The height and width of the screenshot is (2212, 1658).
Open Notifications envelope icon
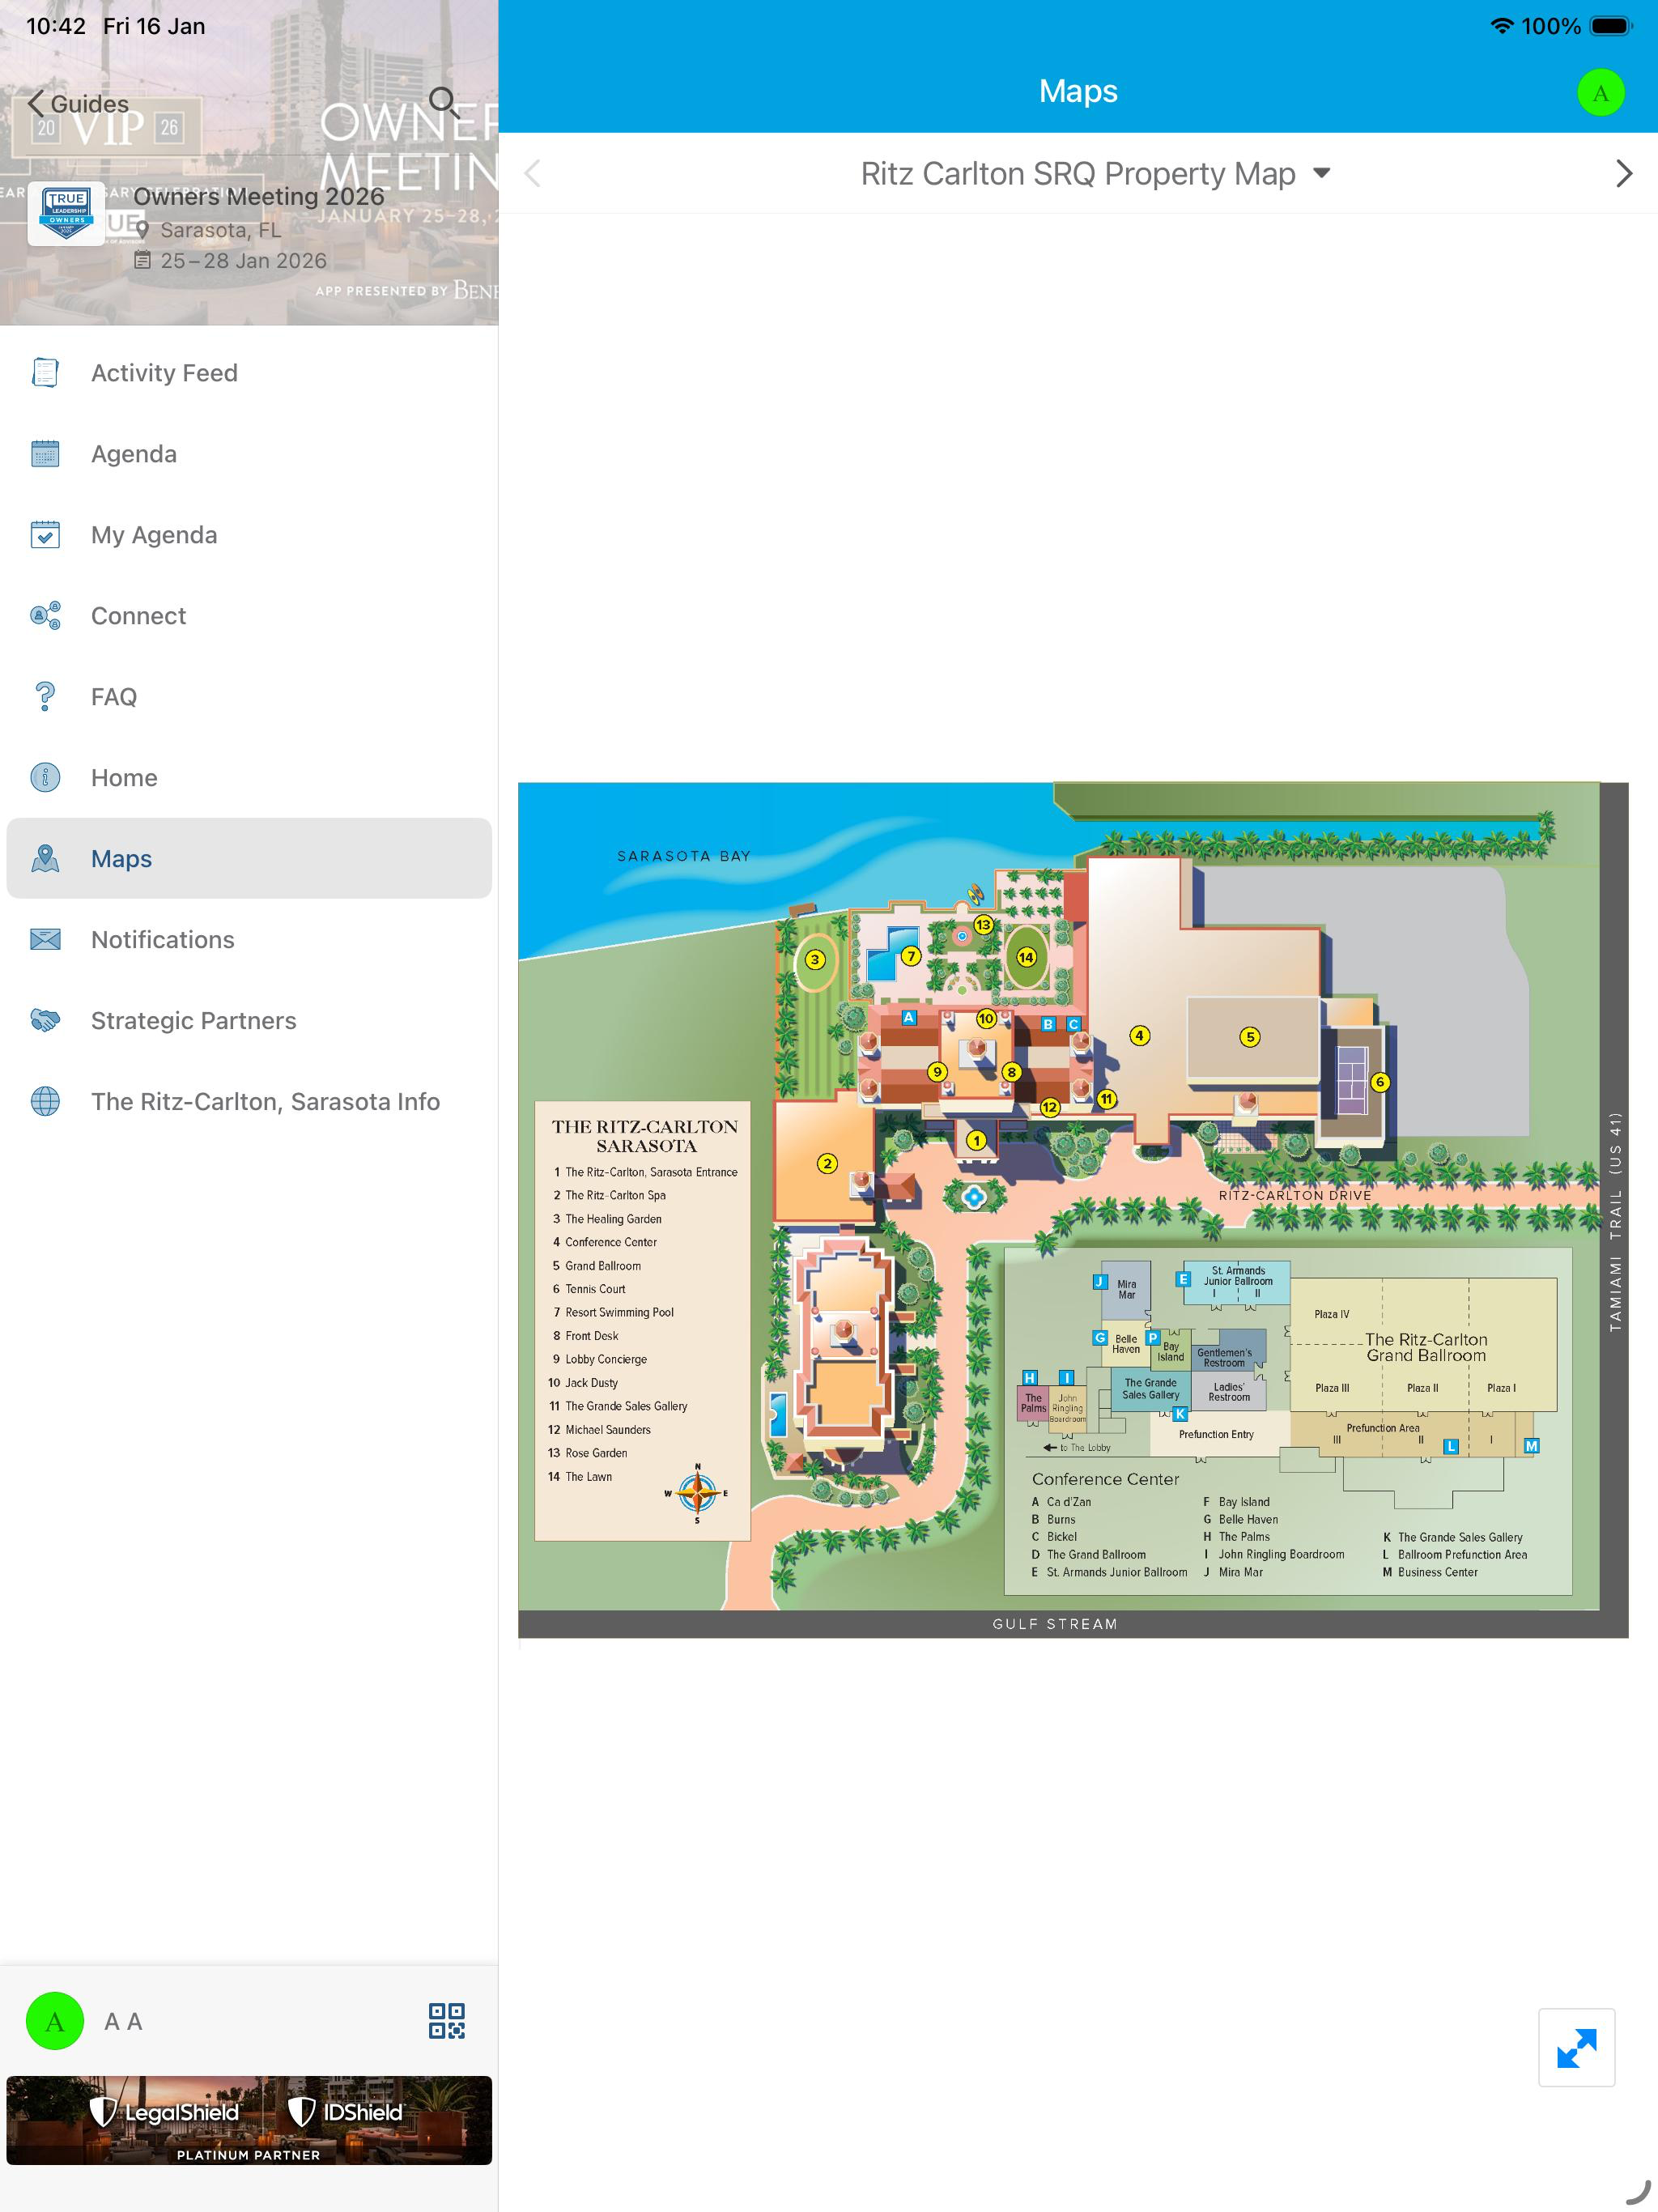coord(45,940)
